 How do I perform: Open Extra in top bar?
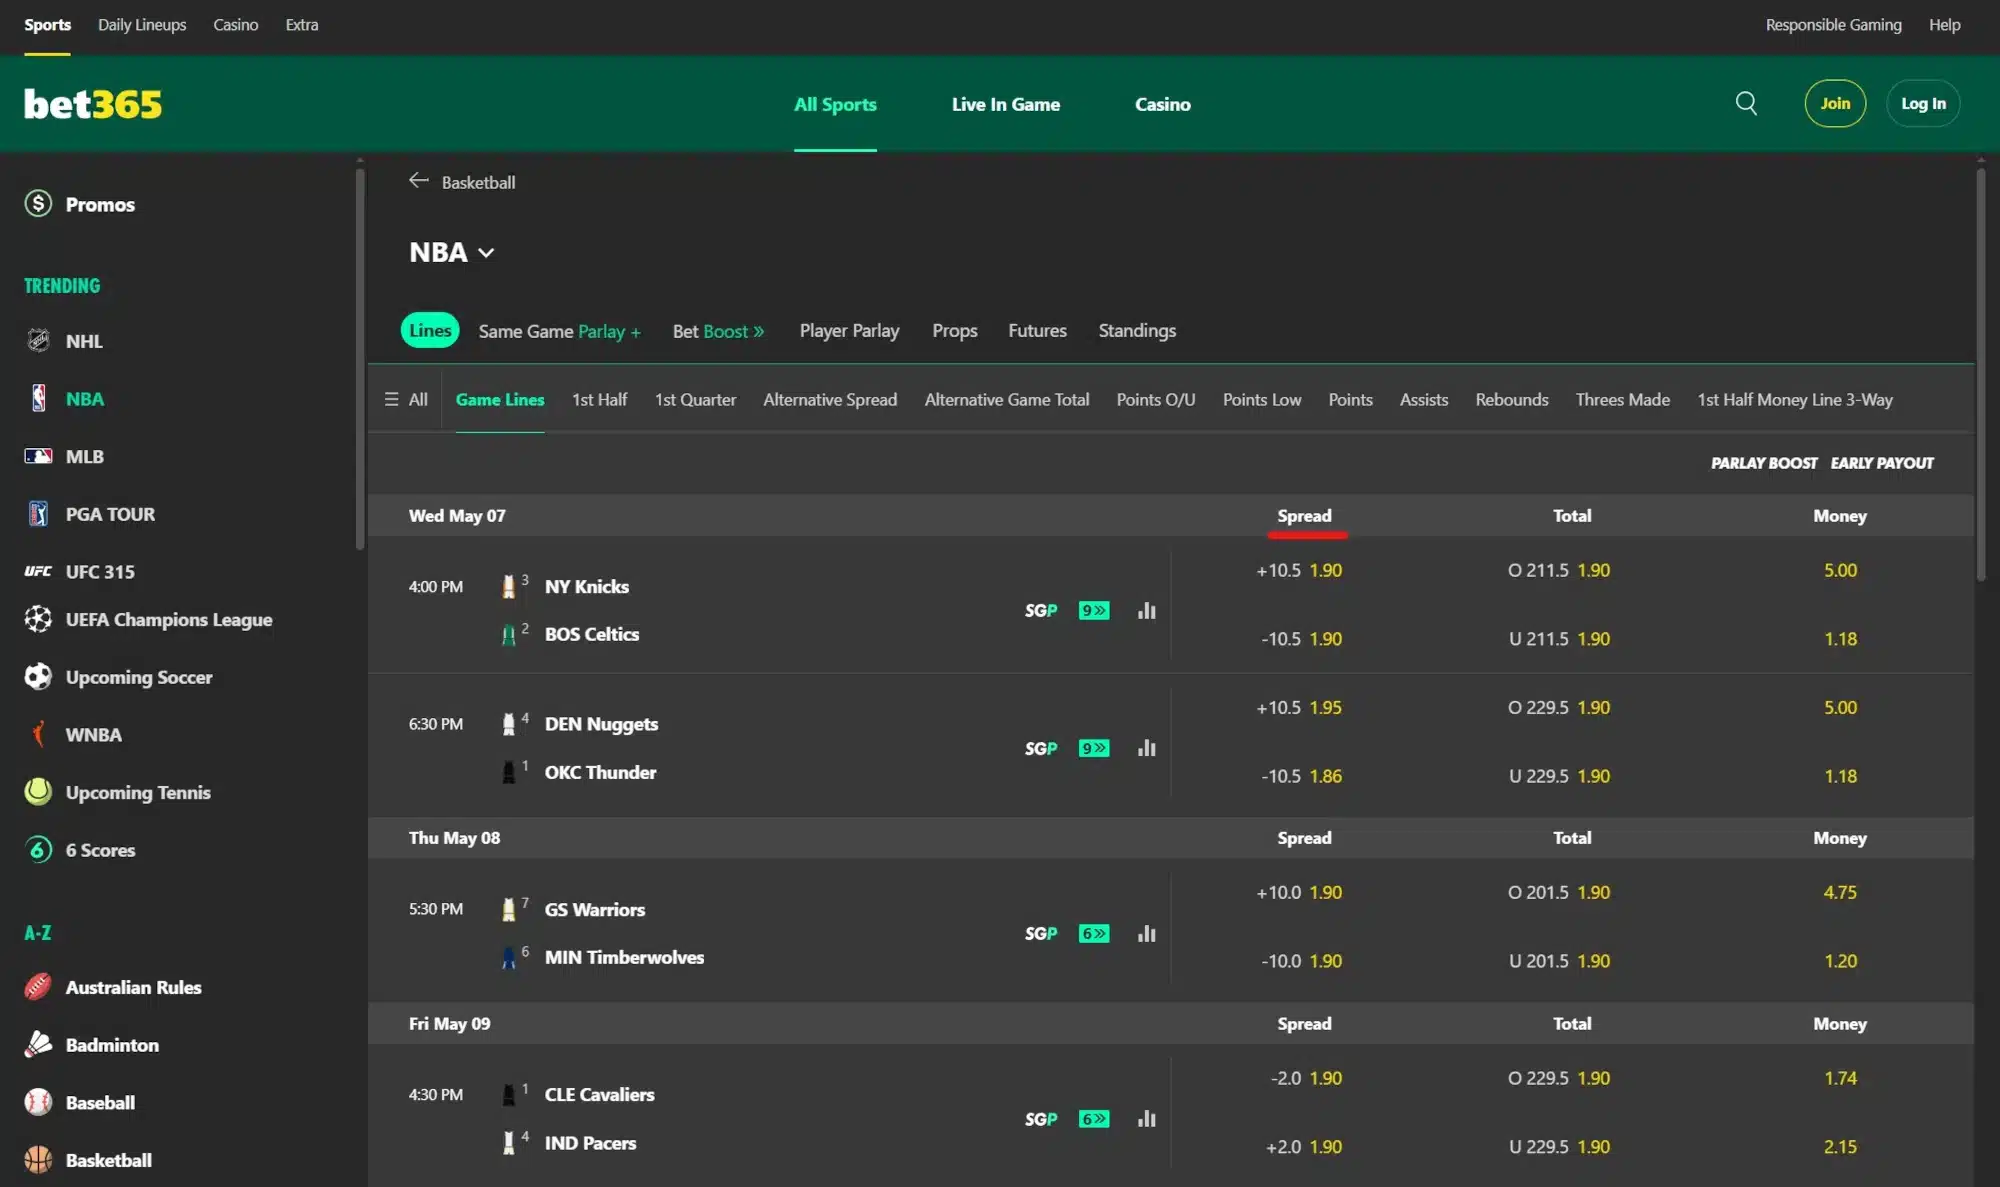click(x=302, y=24)
